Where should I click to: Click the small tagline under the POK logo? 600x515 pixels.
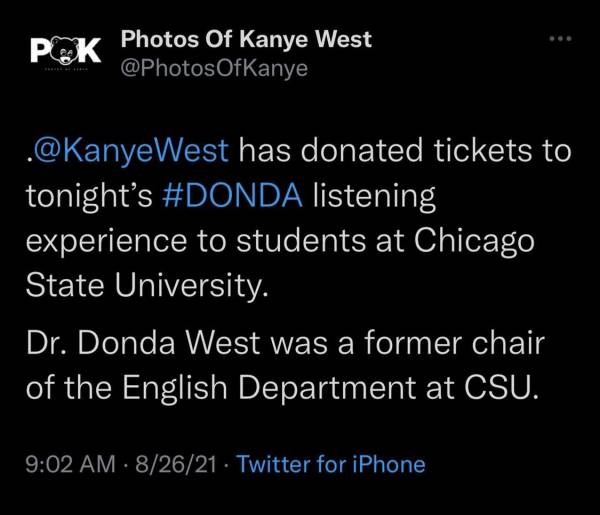pos(63,71)
